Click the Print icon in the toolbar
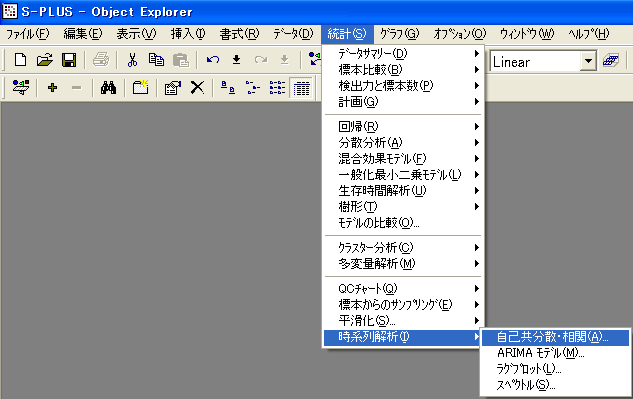Viewport: 633px width, 399px height. coord(101,60)
